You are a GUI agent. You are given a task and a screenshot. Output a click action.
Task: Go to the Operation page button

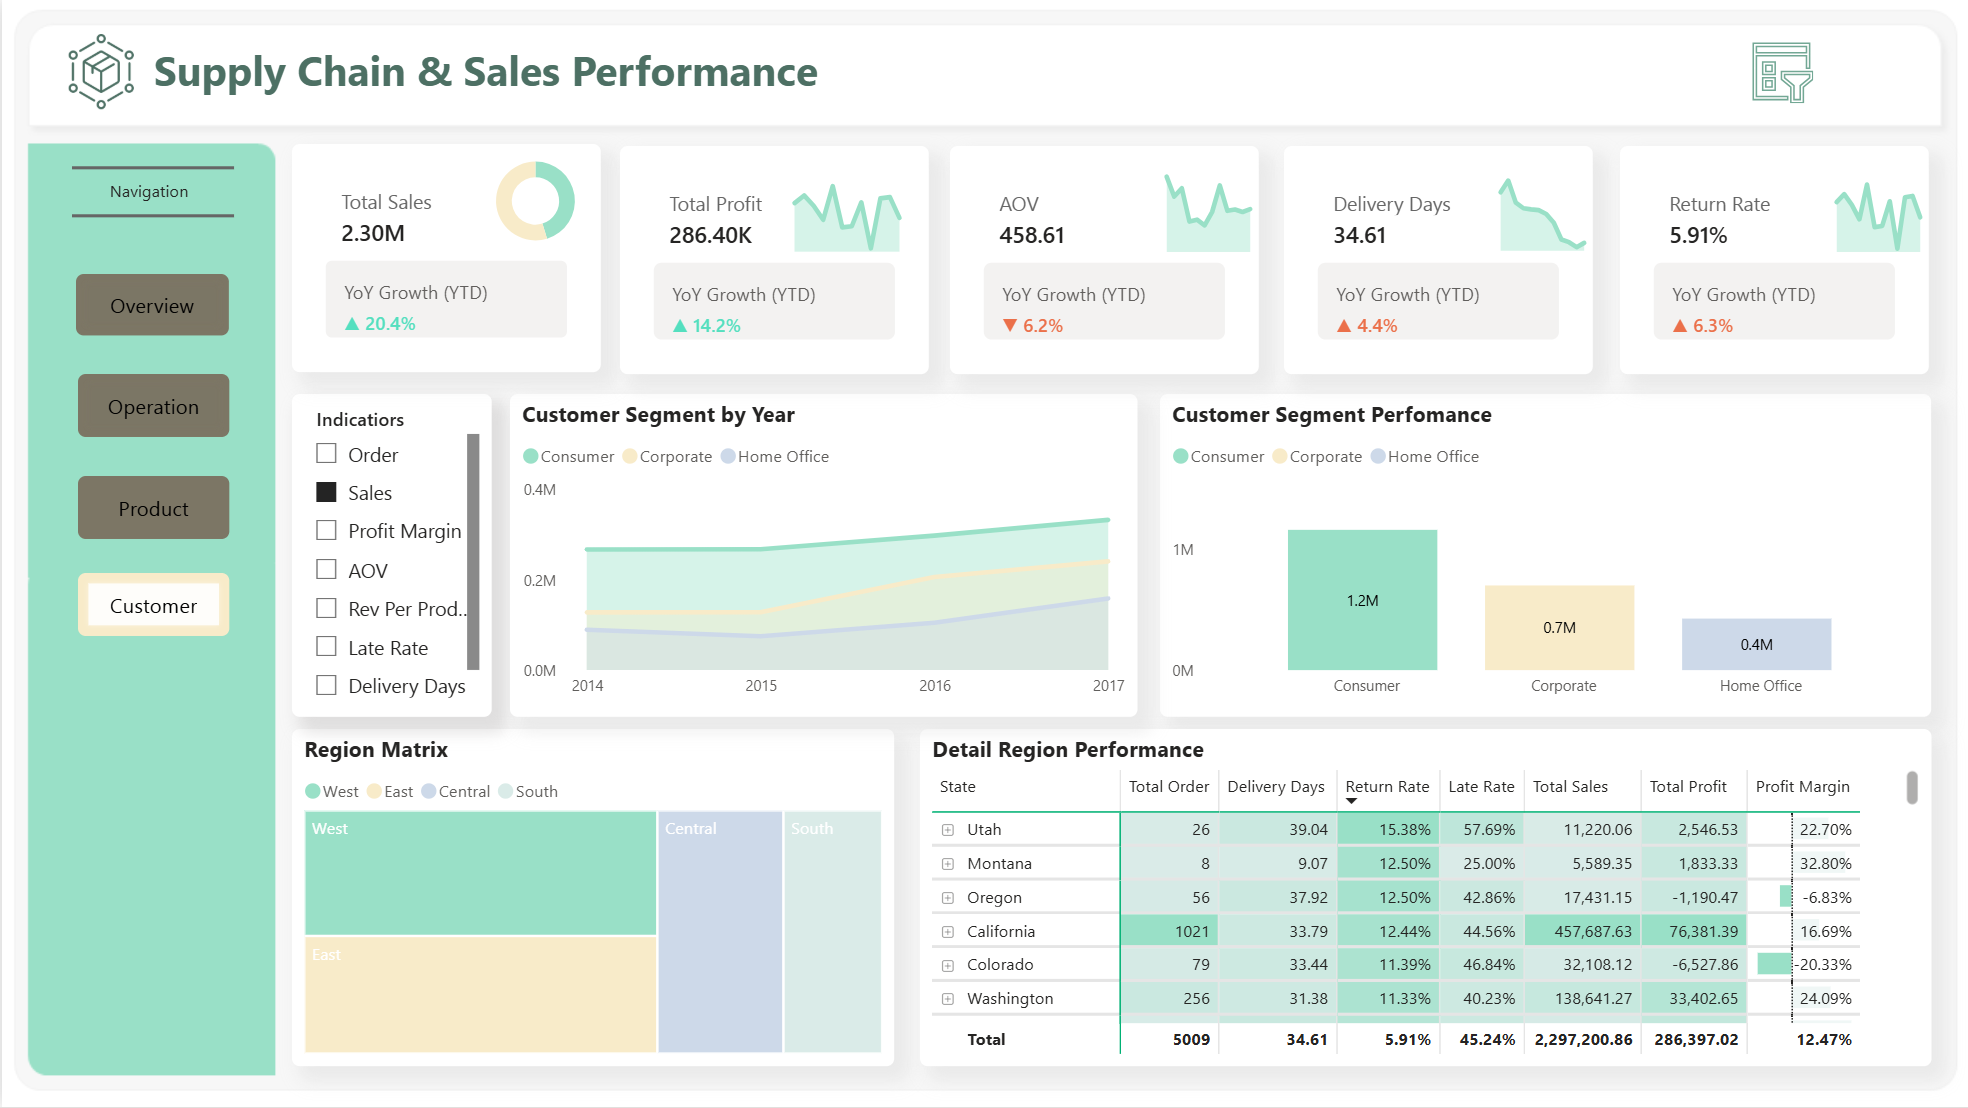tap(153, 406)
